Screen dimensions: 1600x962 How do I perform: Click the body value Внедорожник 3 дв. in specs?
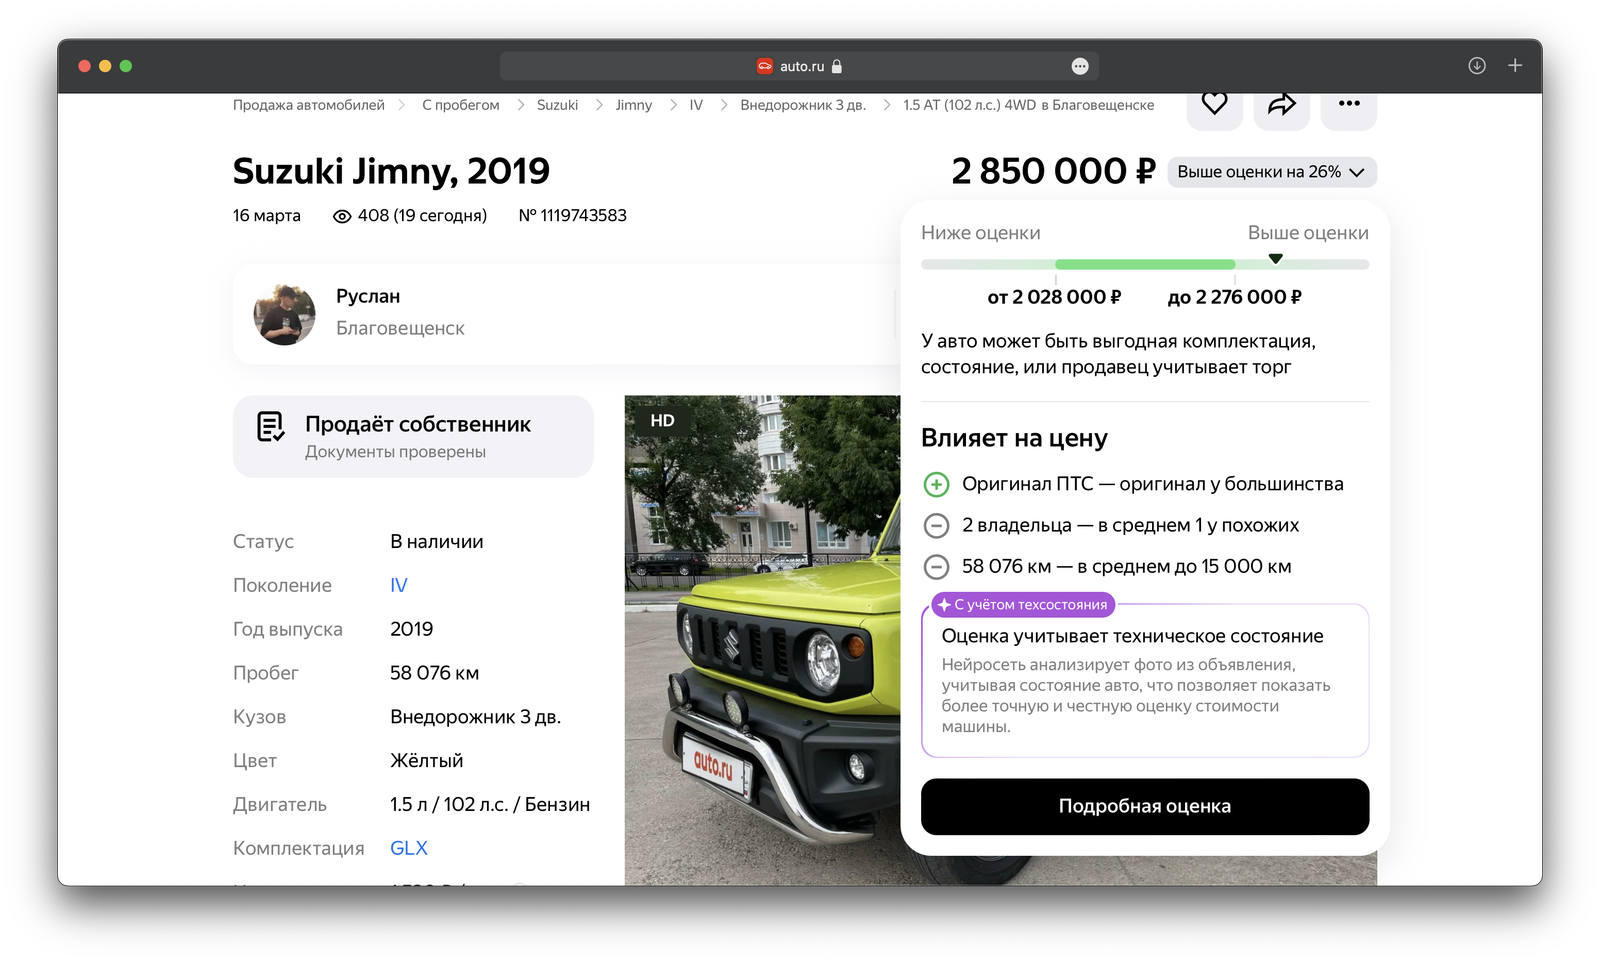pyautogui.click(x=475, y=718)
